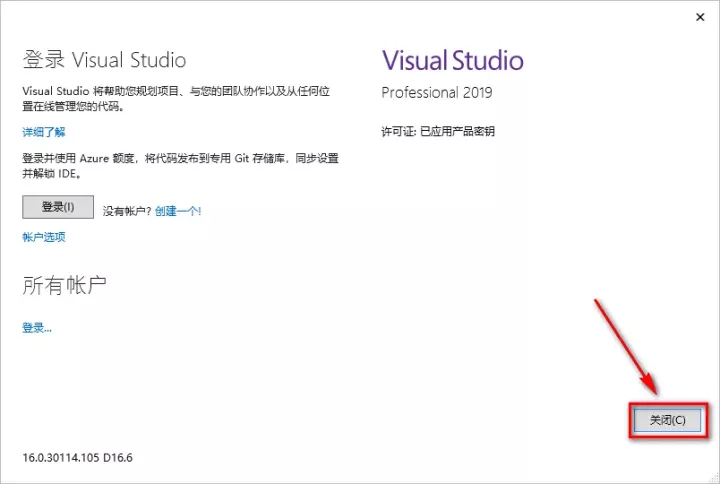Screen dimensions: 720x484
Task: Click the red arrow annotation
Action: pos(626,345)
